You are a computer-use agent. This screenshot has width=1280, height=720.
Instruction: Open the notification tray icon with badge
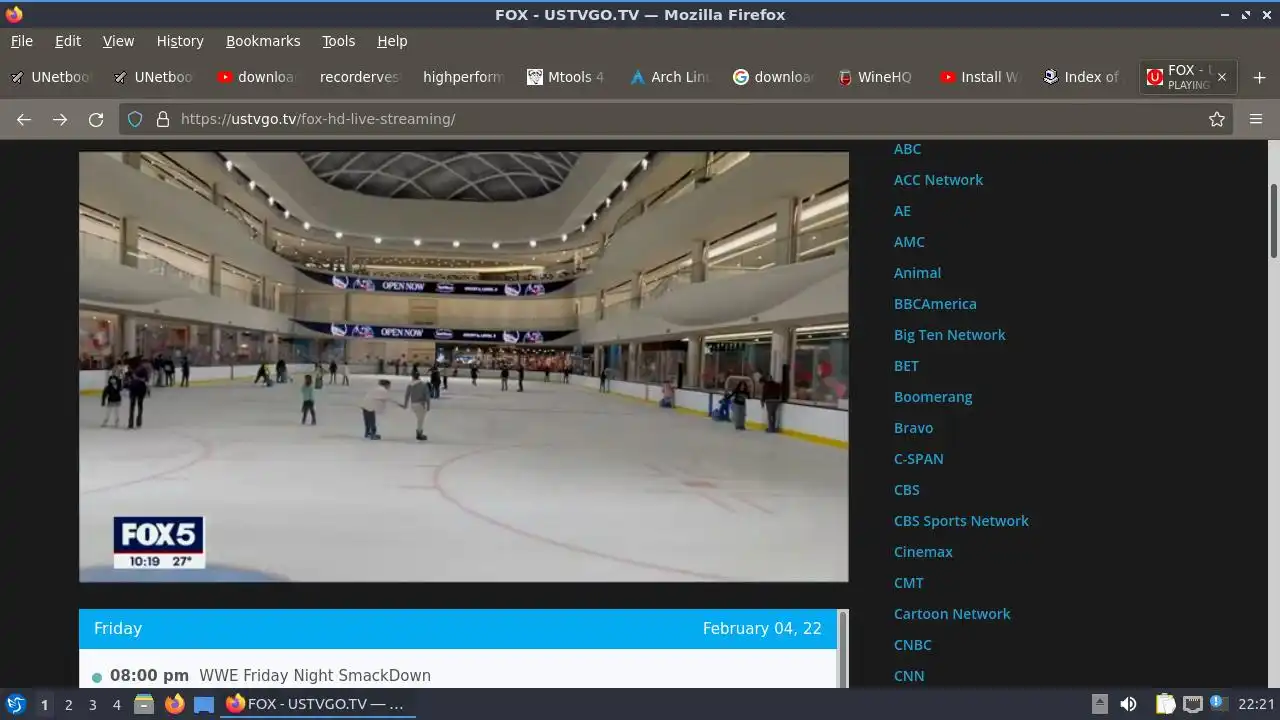[x=1218, y=703]
